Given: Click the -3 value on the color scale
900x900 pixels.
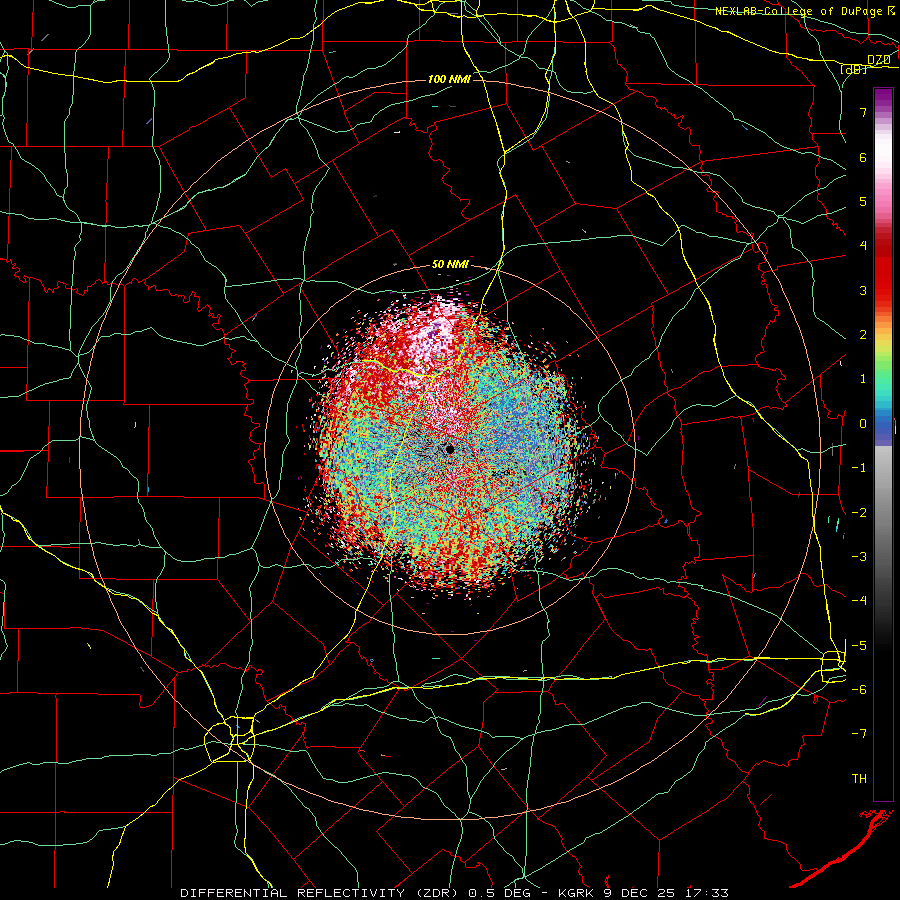Looking at the screenshot, I should click(x=859, y=557).
